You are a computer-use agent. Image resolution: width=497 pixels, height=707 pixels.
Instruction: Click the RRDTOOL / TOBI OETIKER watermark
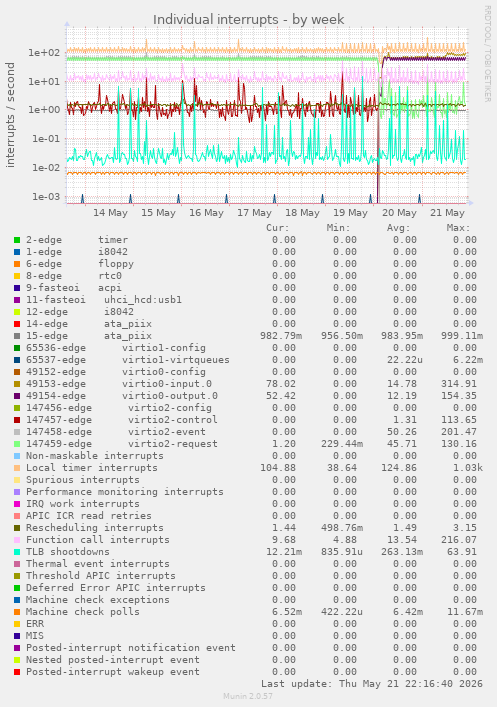coord(488,54)
